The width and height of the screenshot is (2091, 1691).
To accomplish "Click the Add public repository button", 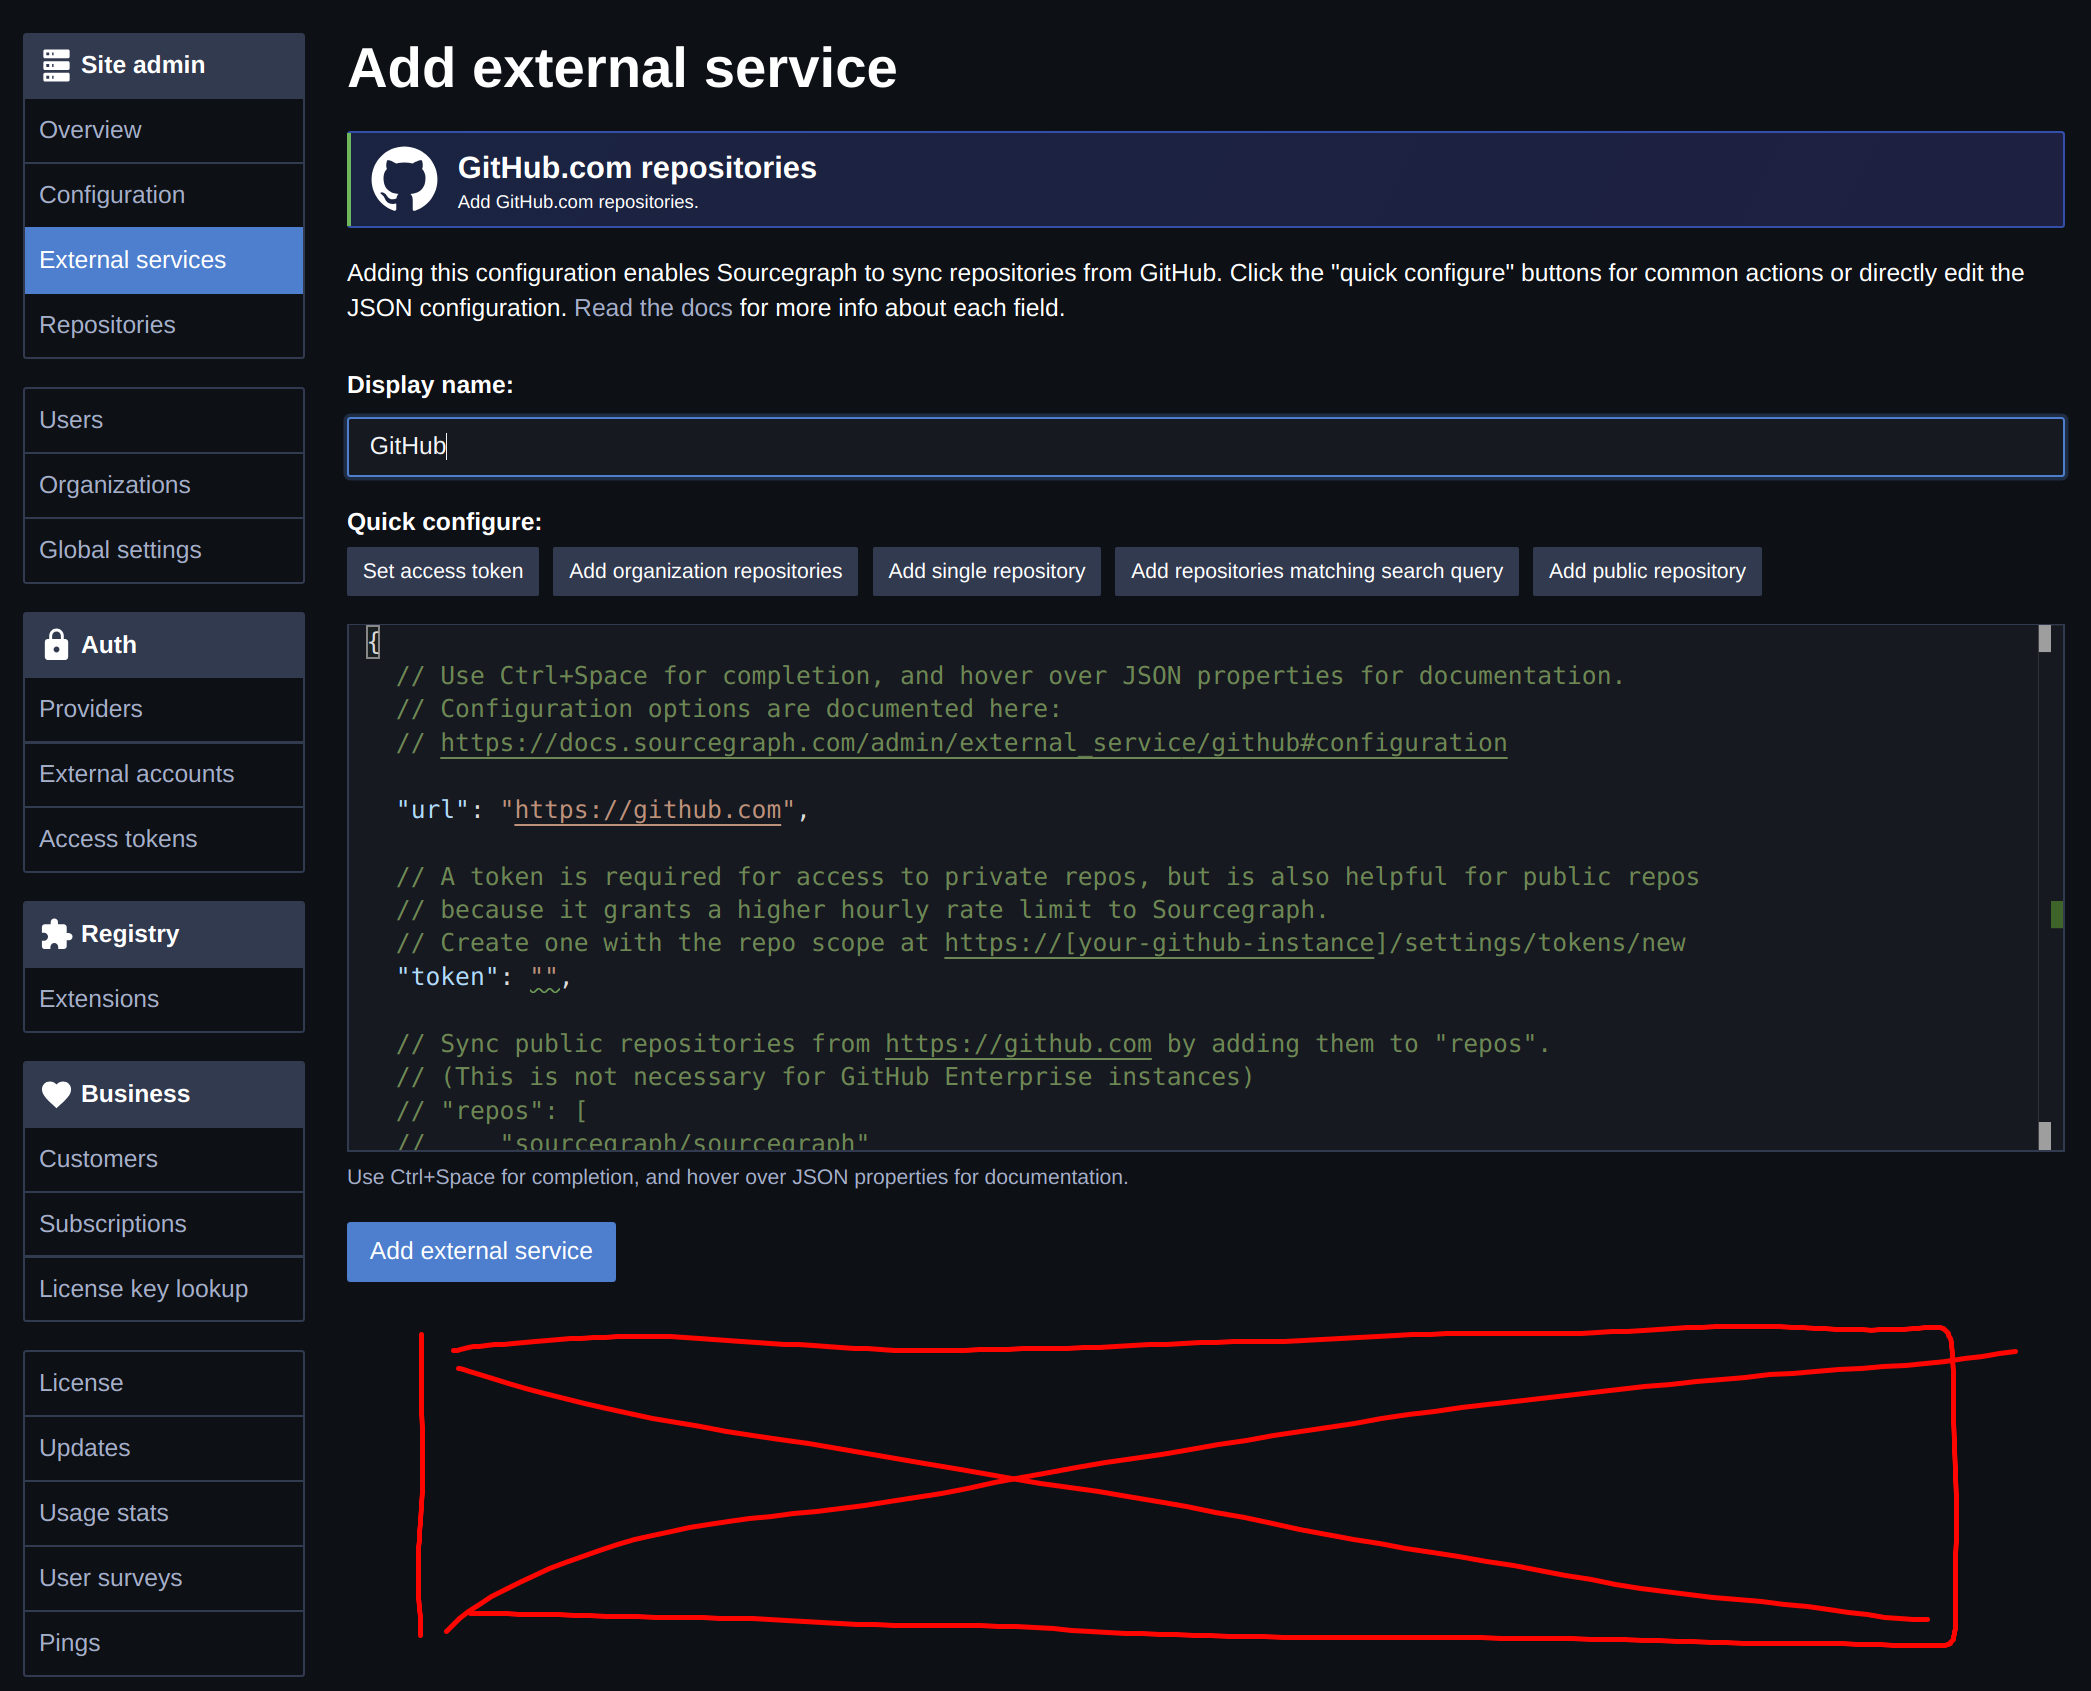I will click(x=1646, y=571).
